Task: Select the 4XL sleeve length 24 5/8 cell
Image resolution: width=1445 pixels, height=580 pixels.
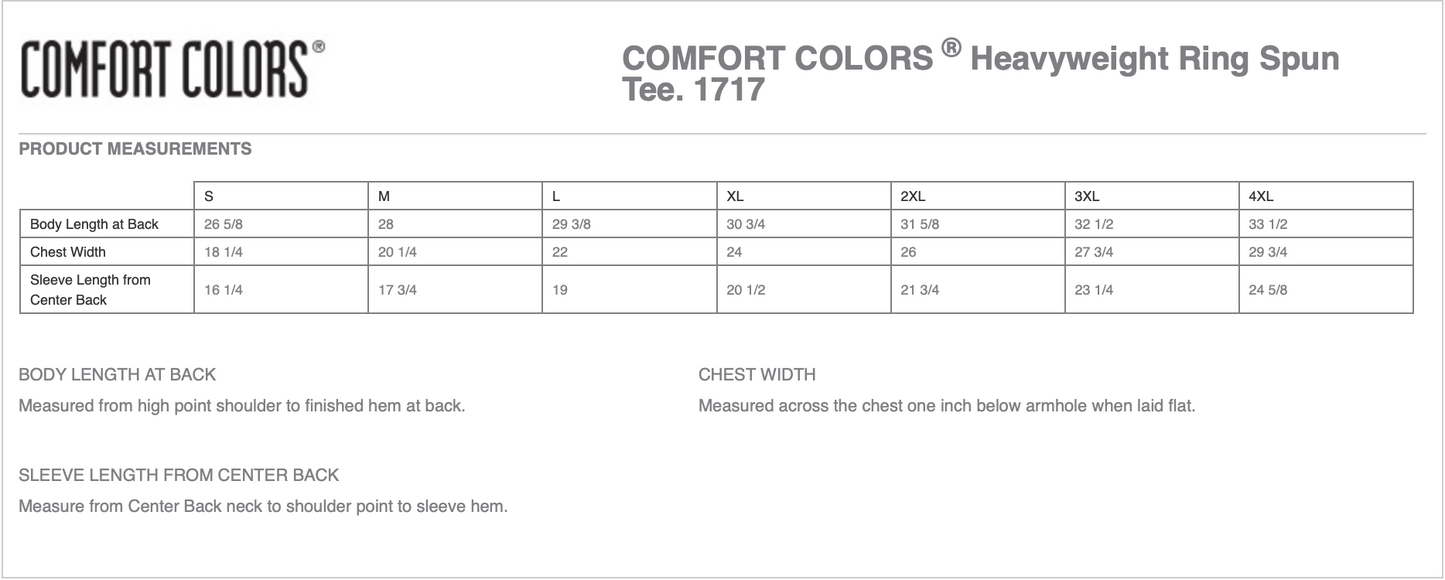Action: [1268, 290]
